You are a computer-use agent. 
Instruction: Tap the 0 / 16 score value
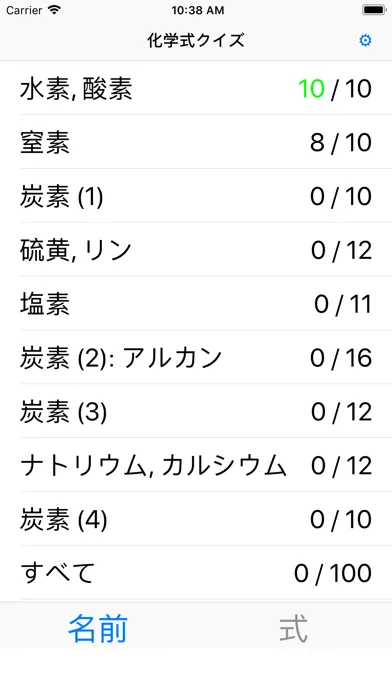coord(341,358)
